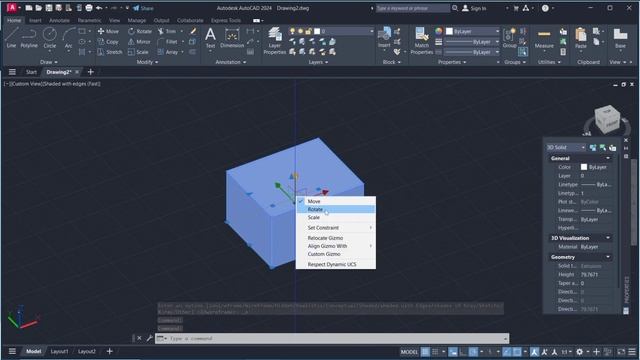Select the Dimension tool
Image resolution: width=640 pixels, height=360 pixels.
(x=232, y=38)
